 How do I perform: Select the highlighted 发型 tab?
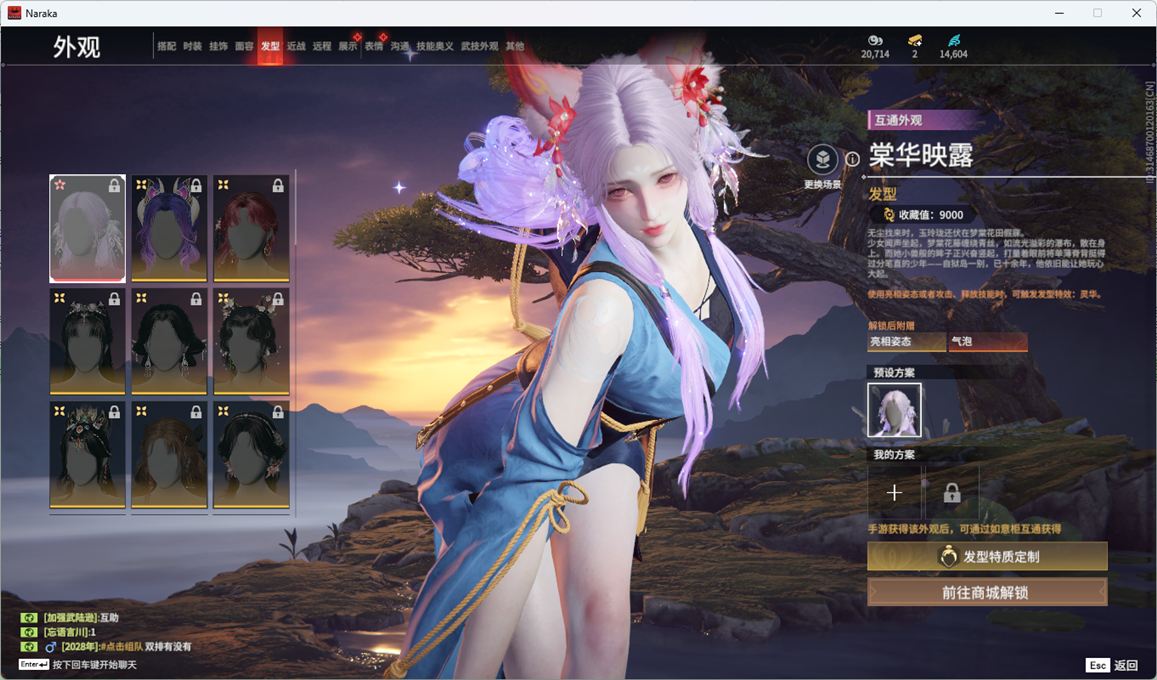click(x=270, y=46)
